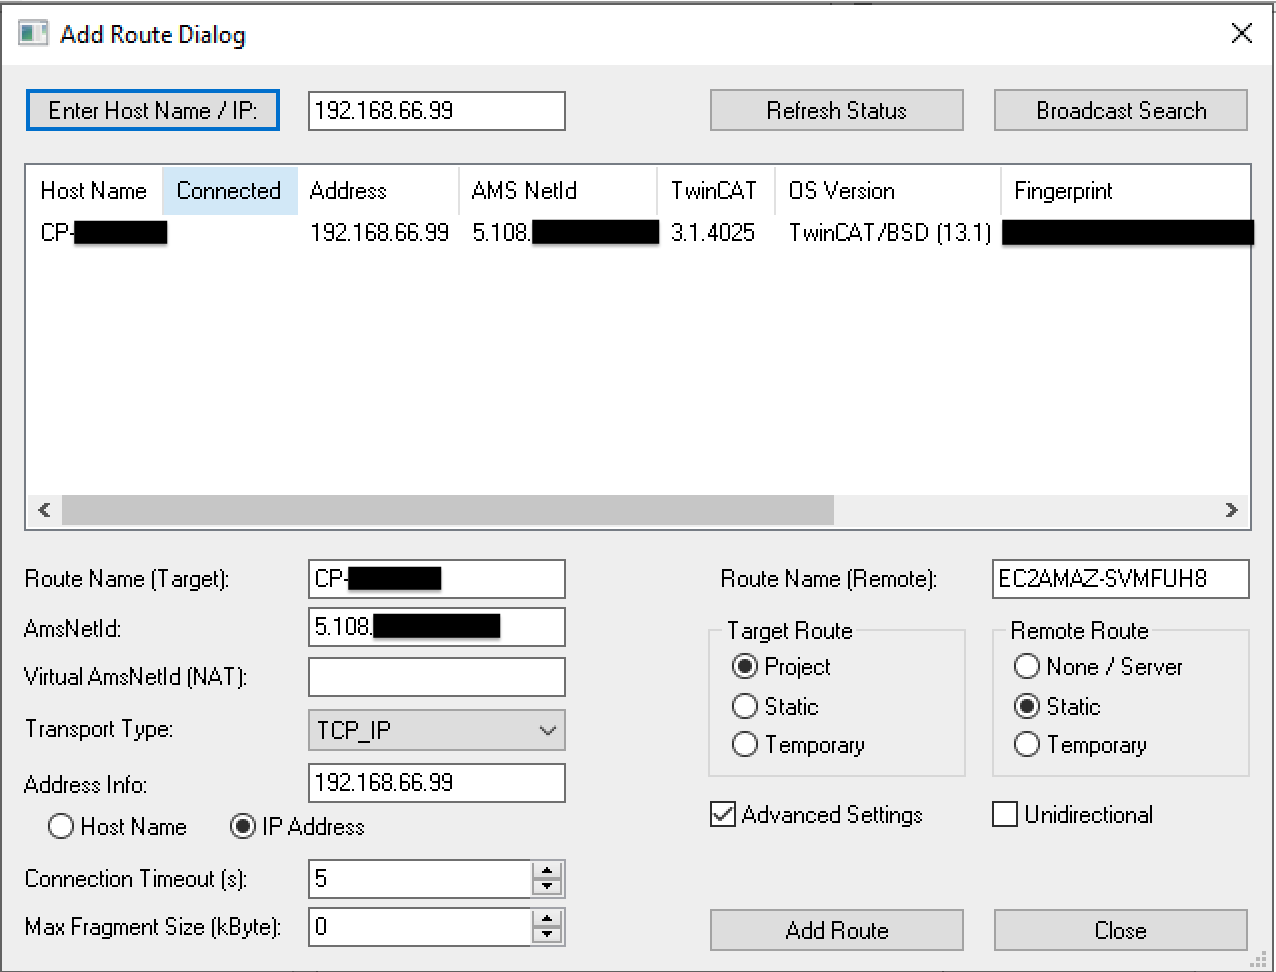Increase Max Fragment Size value
The image size is (1276, 972).
pyautogui.click(x=547, y=918)
